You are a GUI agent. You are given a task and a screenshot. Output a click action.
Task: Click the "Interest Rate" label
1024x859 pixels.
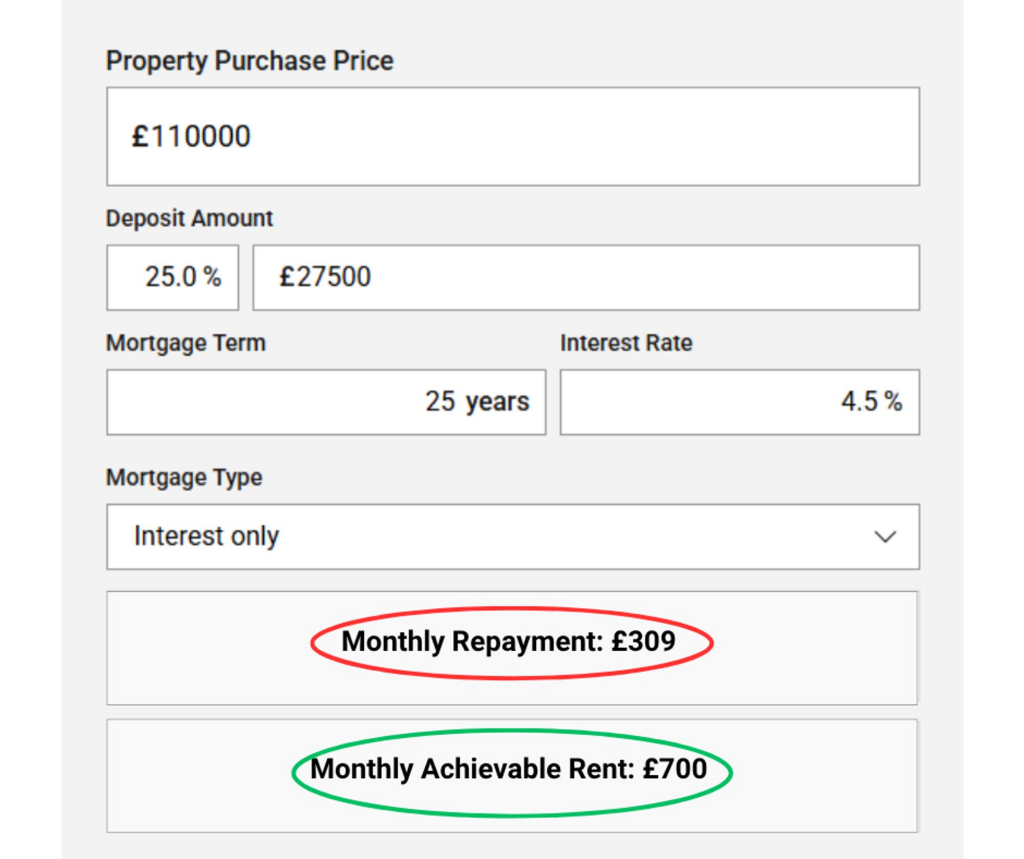pyautogui.click(x=626, y=343)
